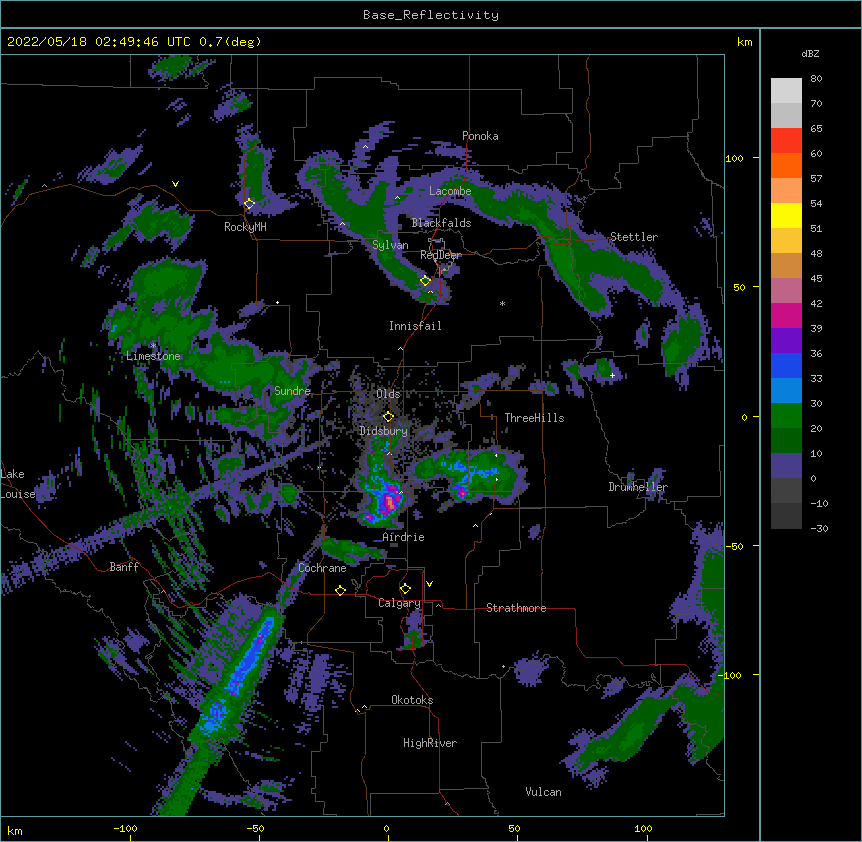Click the Okotoks city label

[412, 700]
